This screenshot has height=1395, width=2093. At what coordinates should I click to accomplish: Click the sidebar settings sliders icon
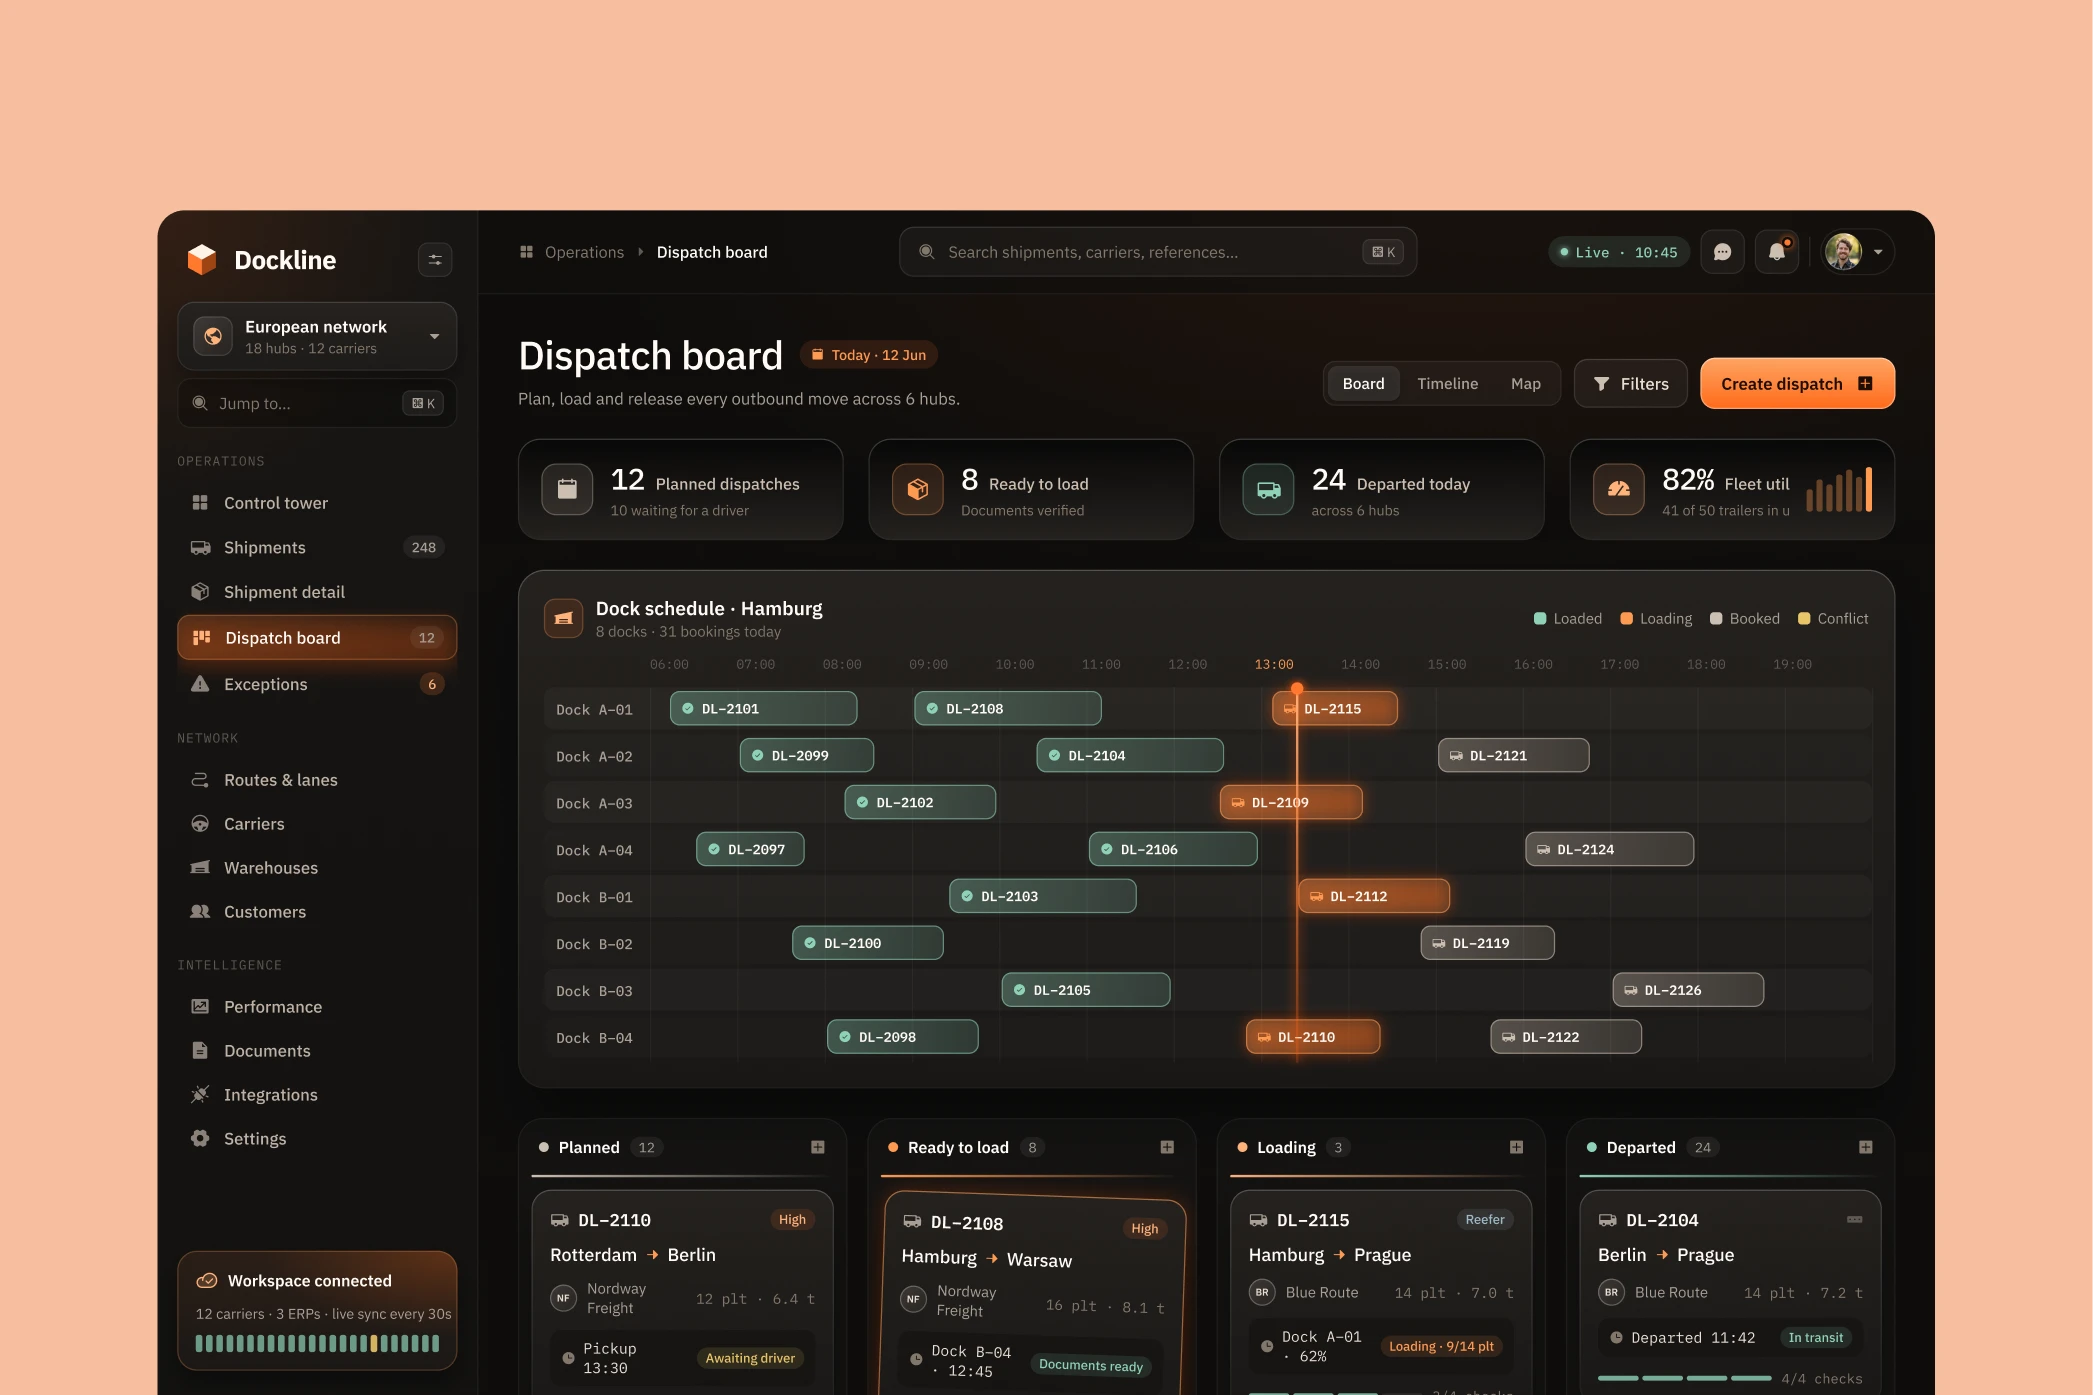pyautogui.click(x=435, y=260)
